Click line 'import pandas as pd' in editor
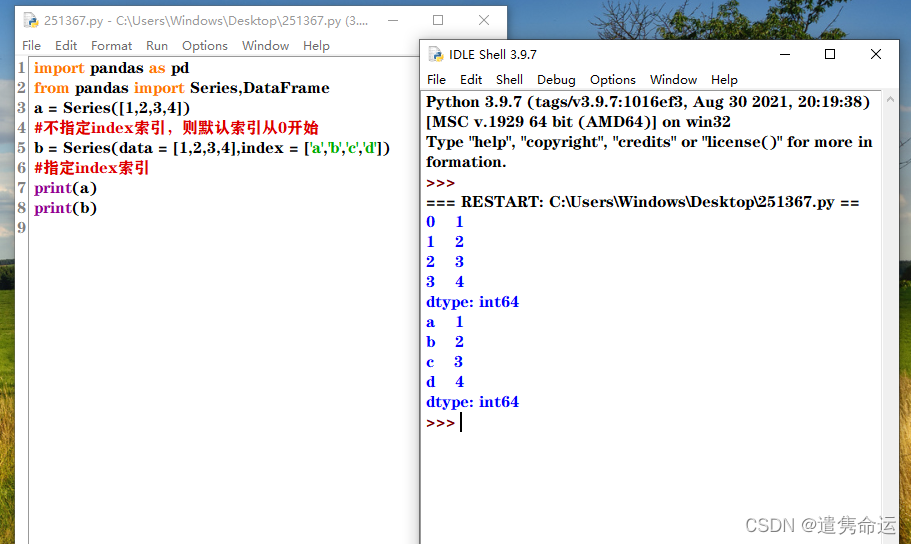The width and height of the screenshot is (911, 544). pyautogui.click(x=111, y=68)
